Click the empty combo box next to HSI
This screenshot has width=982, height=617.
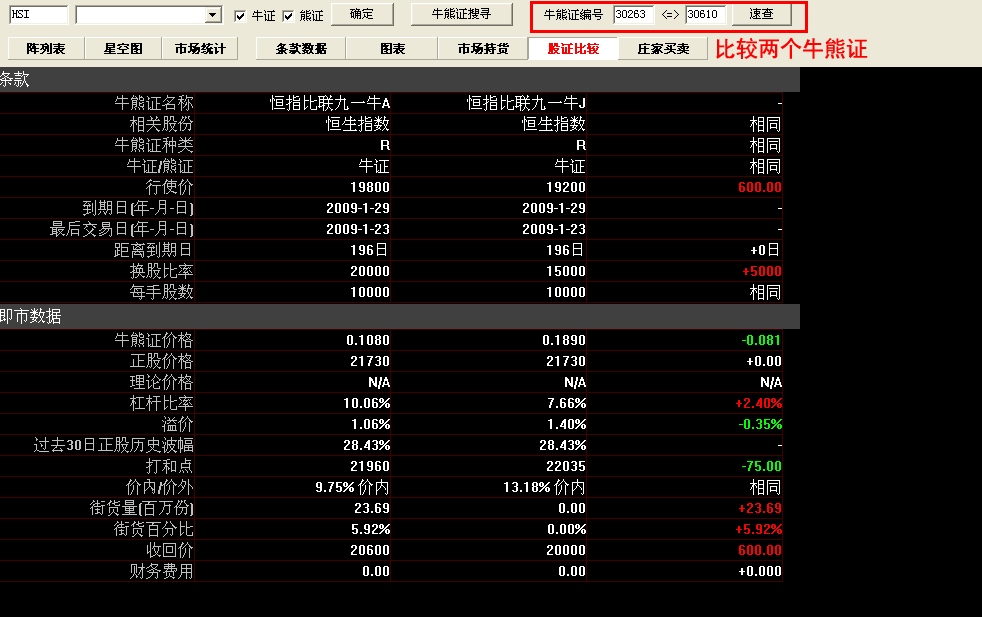tap(140, 15)
